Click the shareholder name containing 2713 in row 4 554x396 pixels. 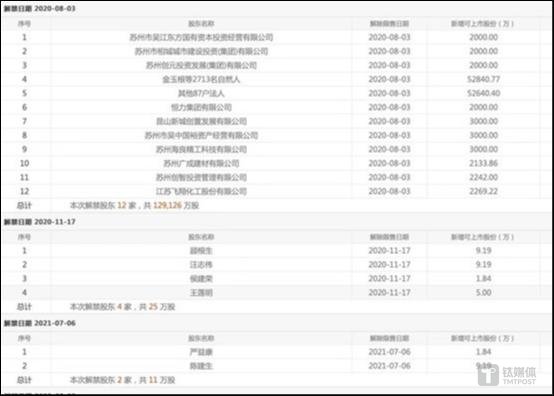click(201, 79)
